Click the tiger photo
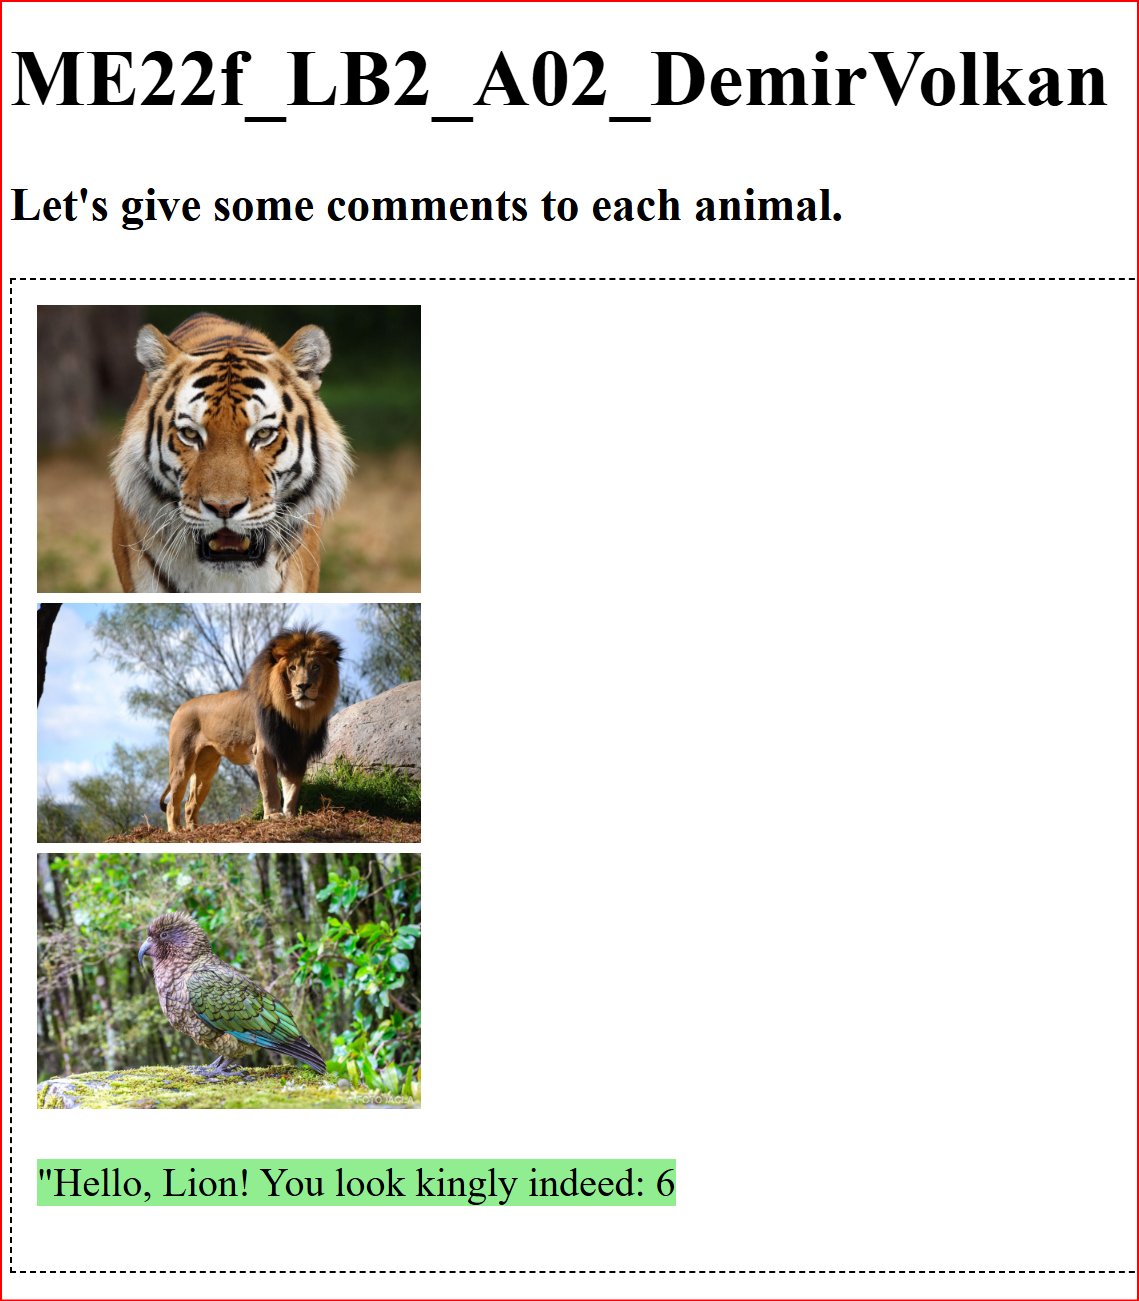This screenshot has height=1301, width=1139. click(x=229, y=449)
